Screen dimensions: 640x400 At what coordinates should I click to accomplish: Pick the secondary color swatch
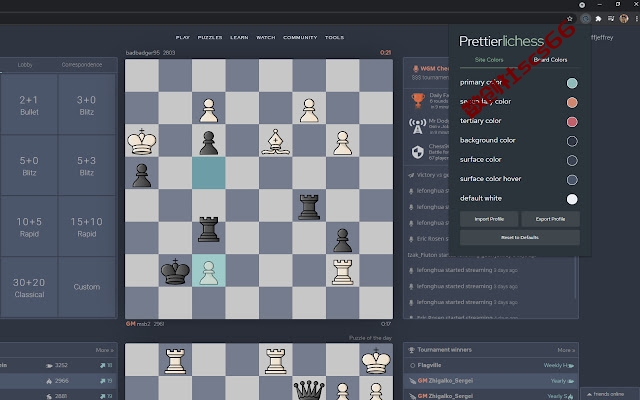[572, 102]
